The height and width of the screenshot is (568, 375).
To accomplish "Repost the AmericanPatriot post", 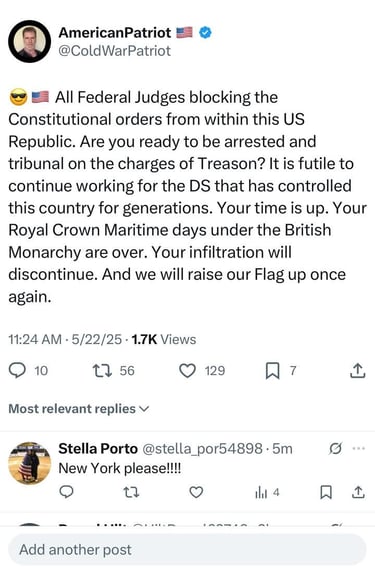I will 102,371.
